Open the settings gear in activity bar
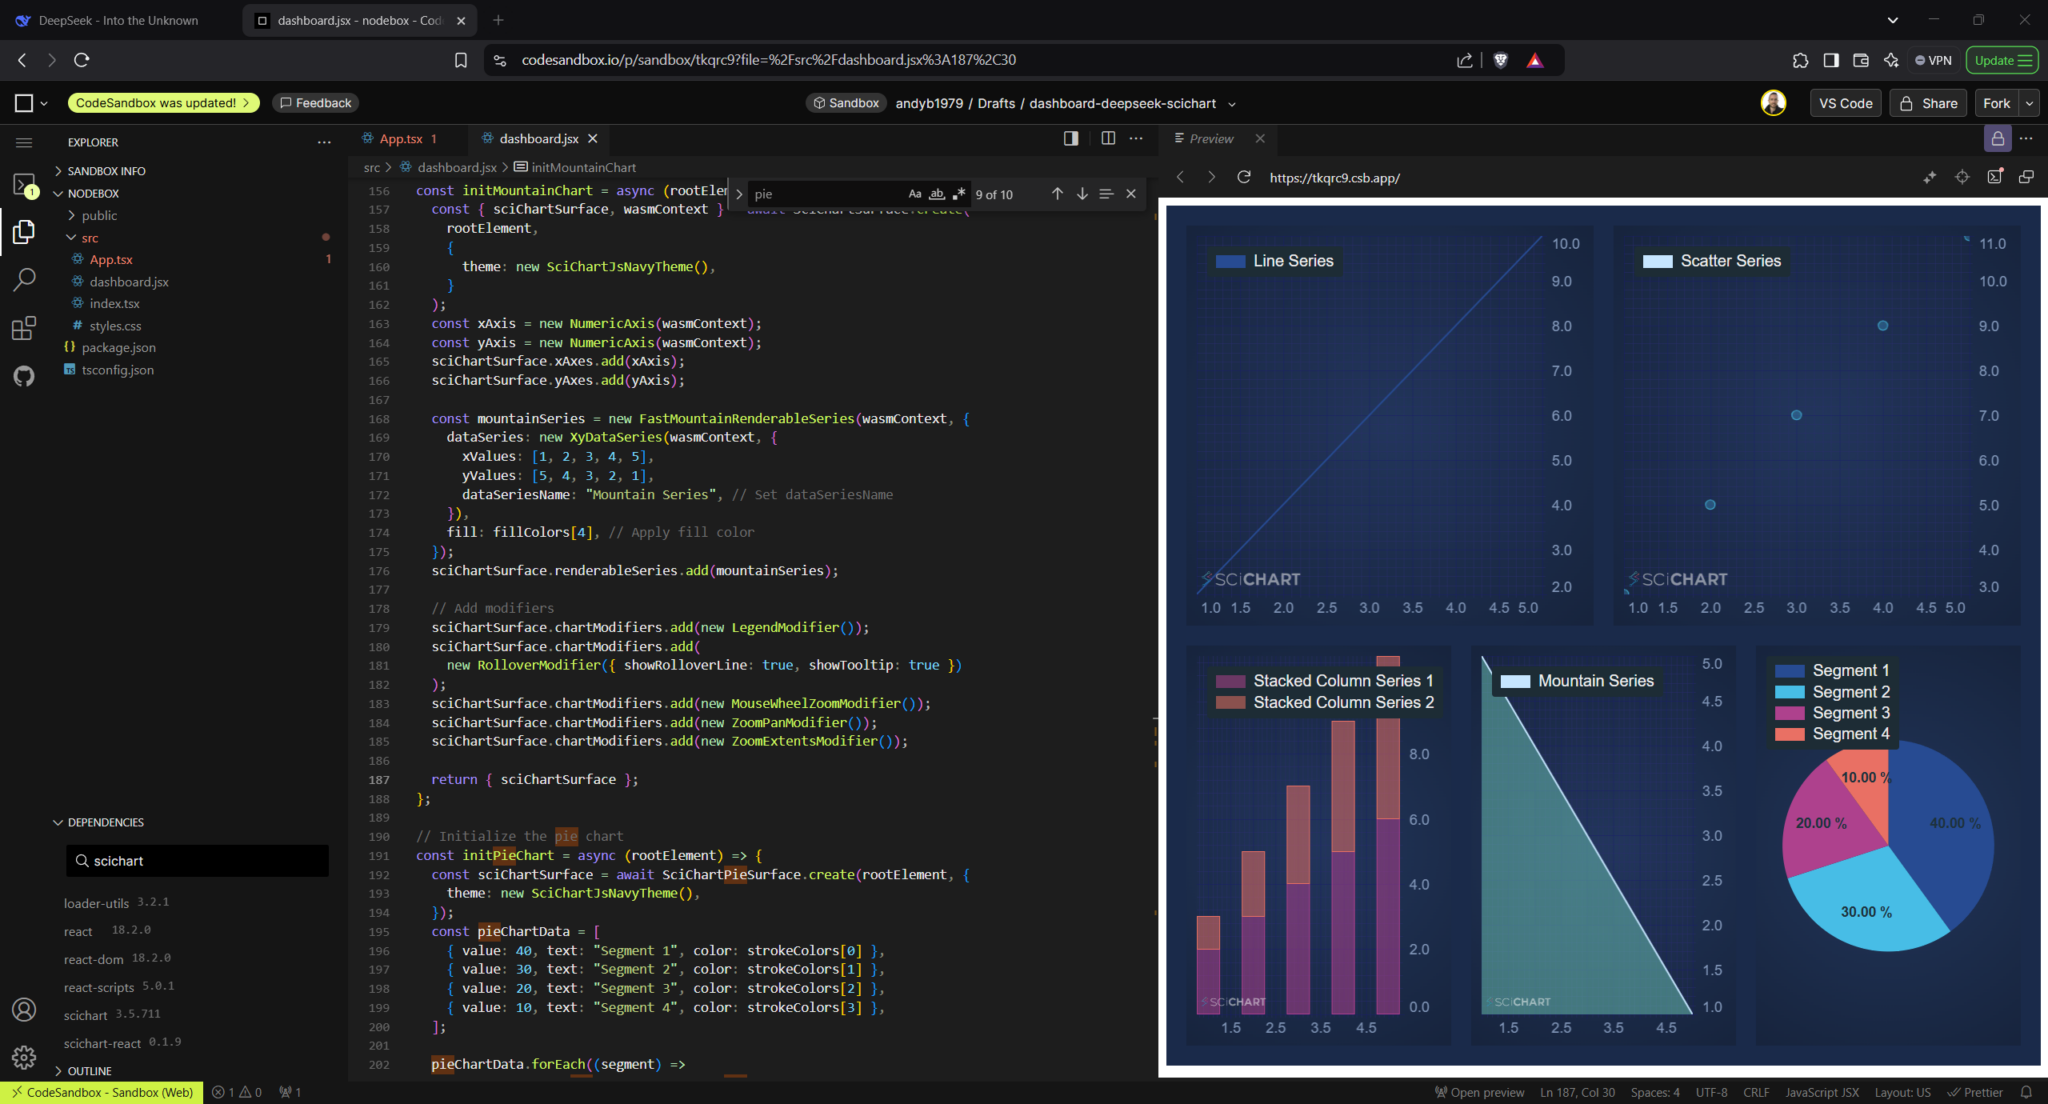The width and height of the screenshot is (2048, 1104). pyautogui.click(x=24, y=1057)
